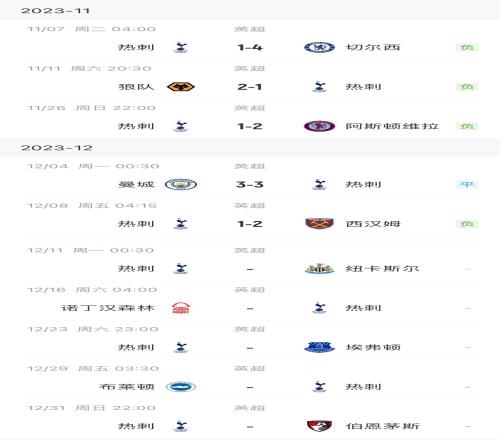Select the 2023-12 month header
The image size is (500, 440).
(x=57, y=148)
